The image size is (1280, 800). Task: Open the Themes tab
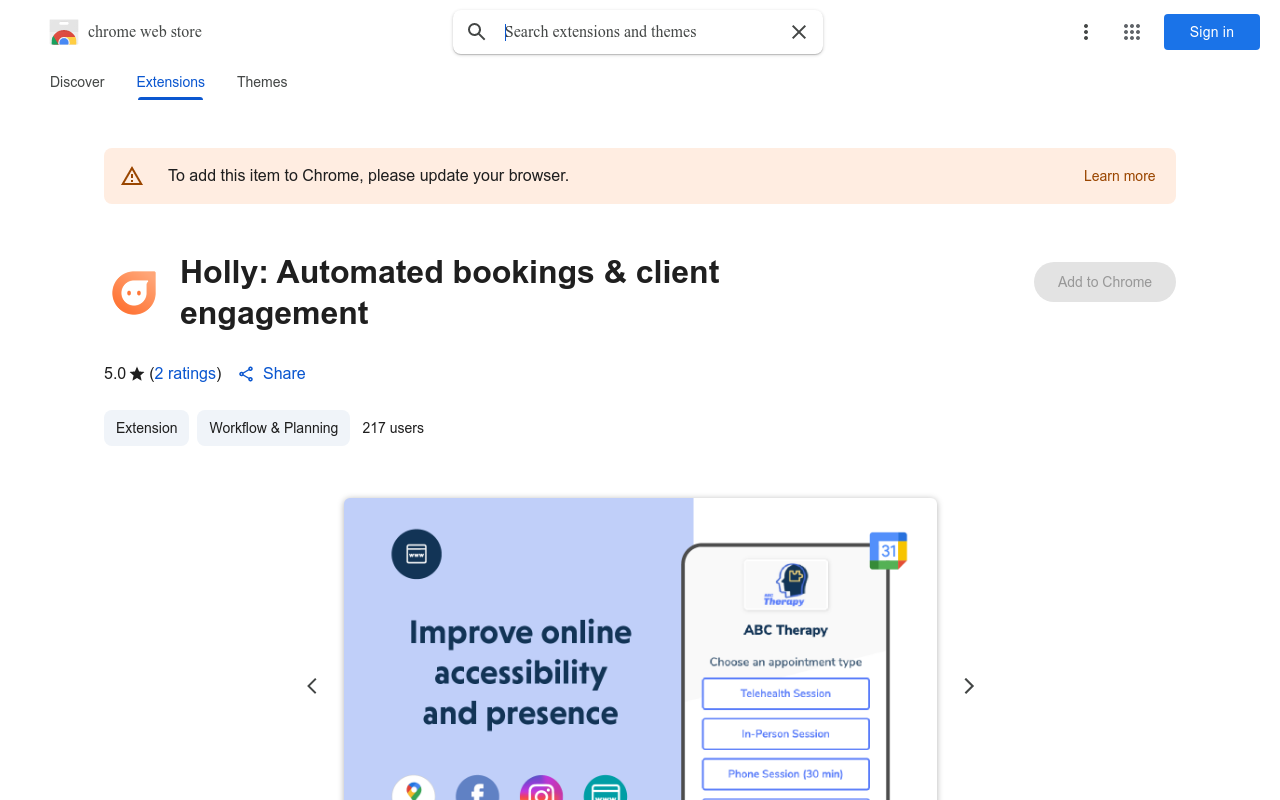262,82
